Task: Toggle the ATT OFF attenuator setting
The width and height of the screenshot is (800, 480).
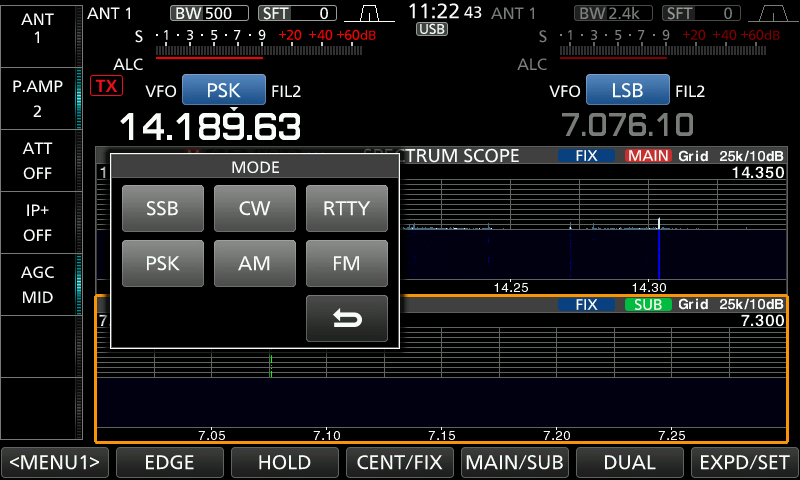Action: (38, 160)
